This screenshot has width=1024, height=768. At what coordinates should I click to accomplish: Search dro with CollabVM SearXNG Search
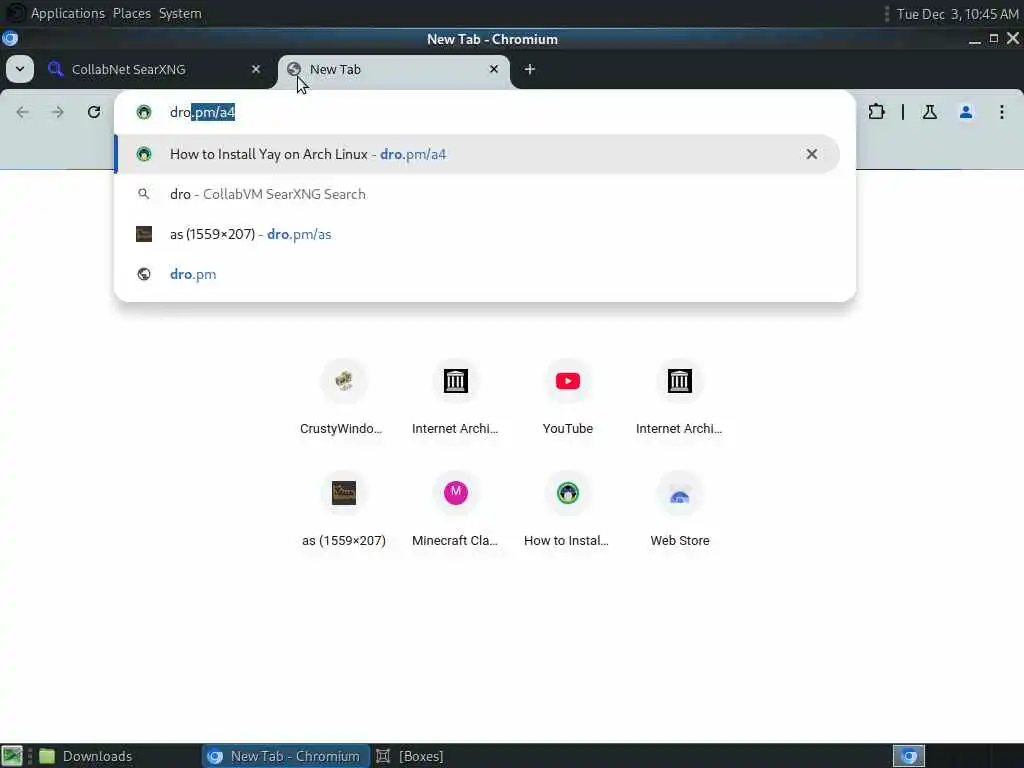click(x=477, y=194)
